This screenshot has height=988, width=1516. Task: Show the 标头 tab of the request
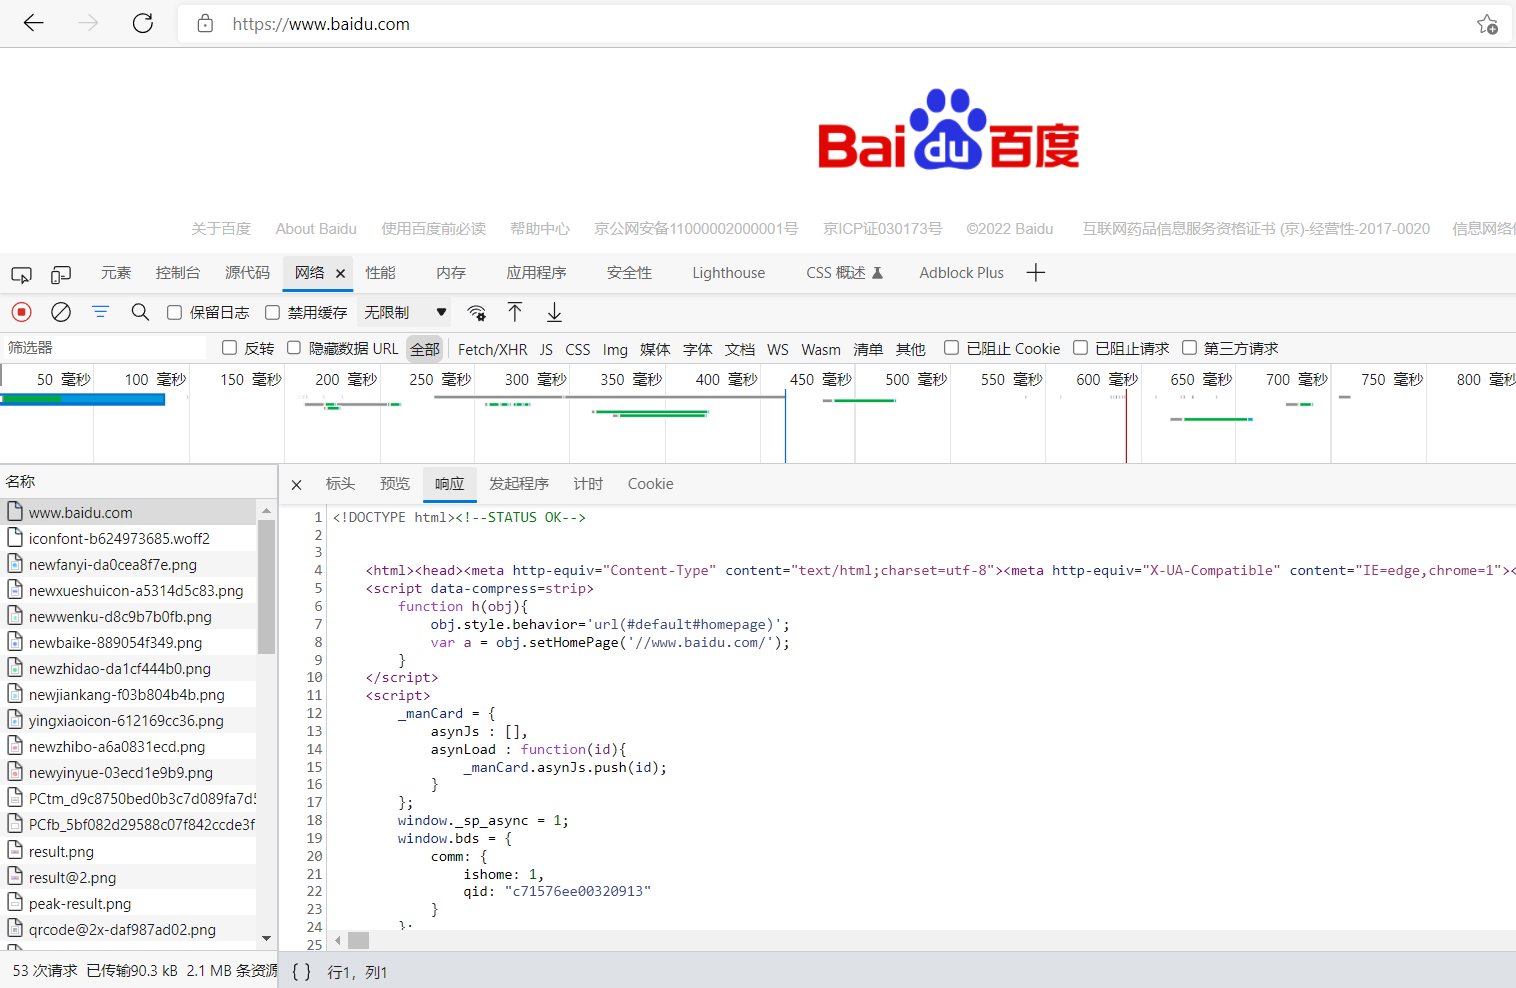pos(340,484)
